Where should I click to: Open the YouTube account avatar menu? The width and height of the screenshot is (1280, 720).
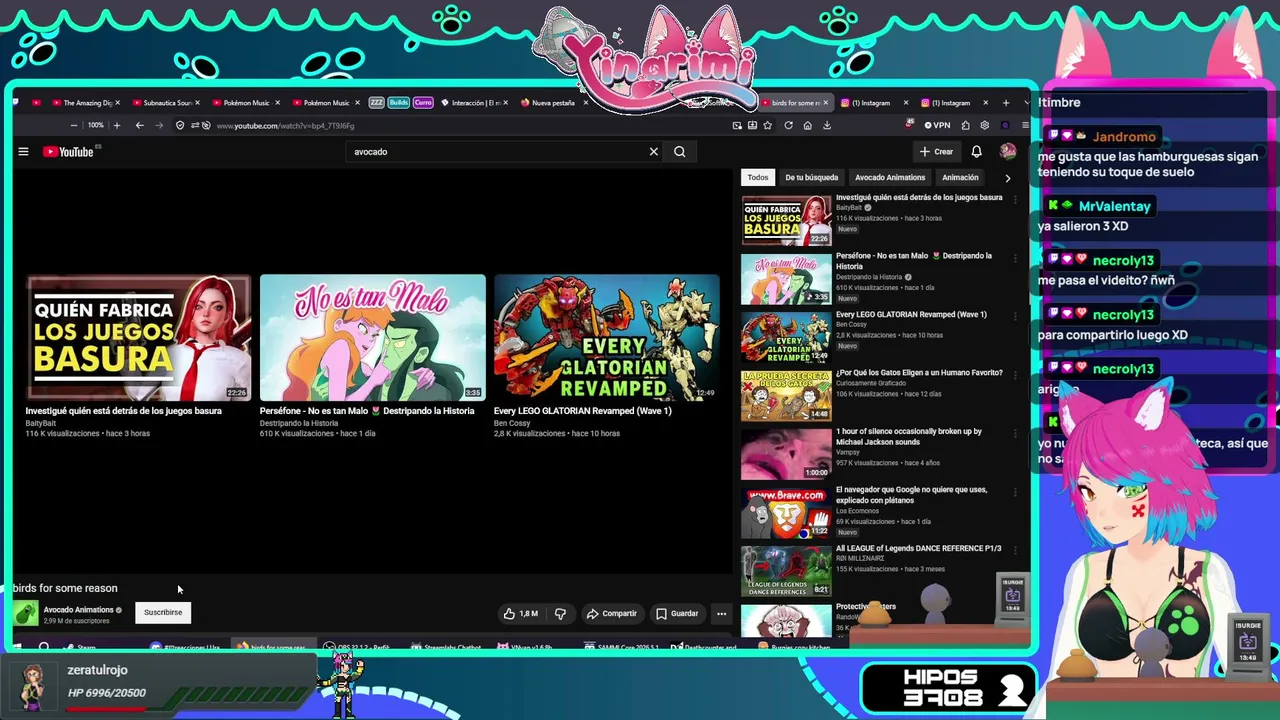click(x=1008, y=152)
